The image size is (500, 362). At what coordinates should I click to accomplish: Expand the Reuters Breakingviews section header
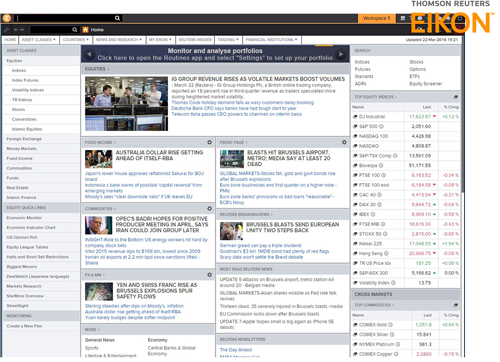click(x=246, y=214)
